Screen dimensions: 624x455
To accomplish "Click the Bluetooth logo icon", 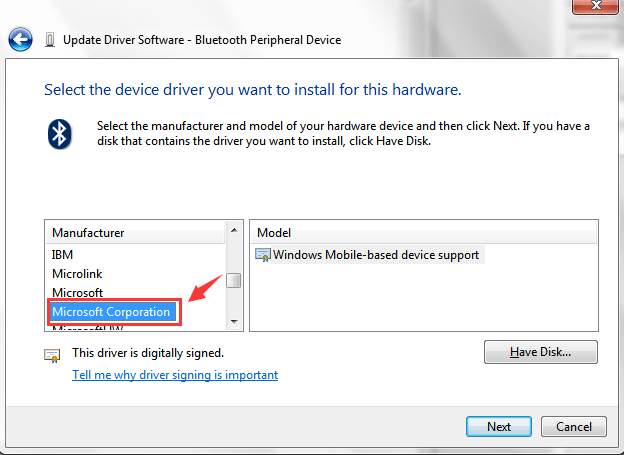I will 60,134.
